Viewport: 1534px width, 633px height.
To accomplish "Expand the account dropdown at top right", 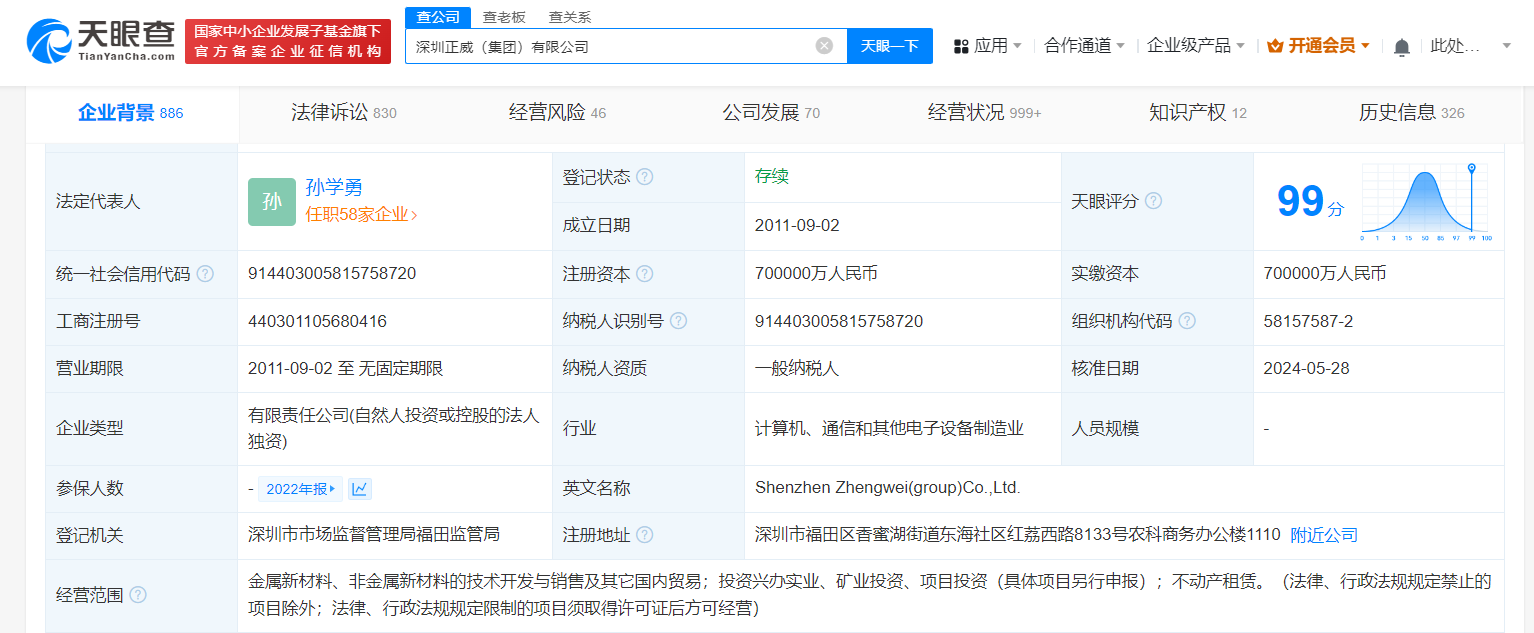I will coord(1505,46).
